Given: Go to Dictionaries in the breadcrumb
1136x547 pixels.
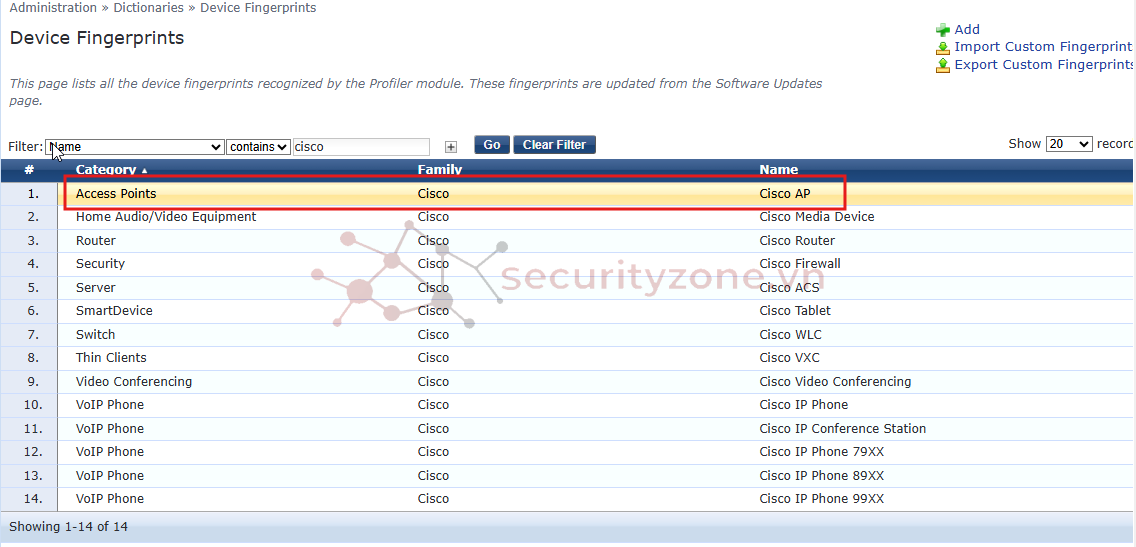Looking at the screenshot, I should coord(148,8).
